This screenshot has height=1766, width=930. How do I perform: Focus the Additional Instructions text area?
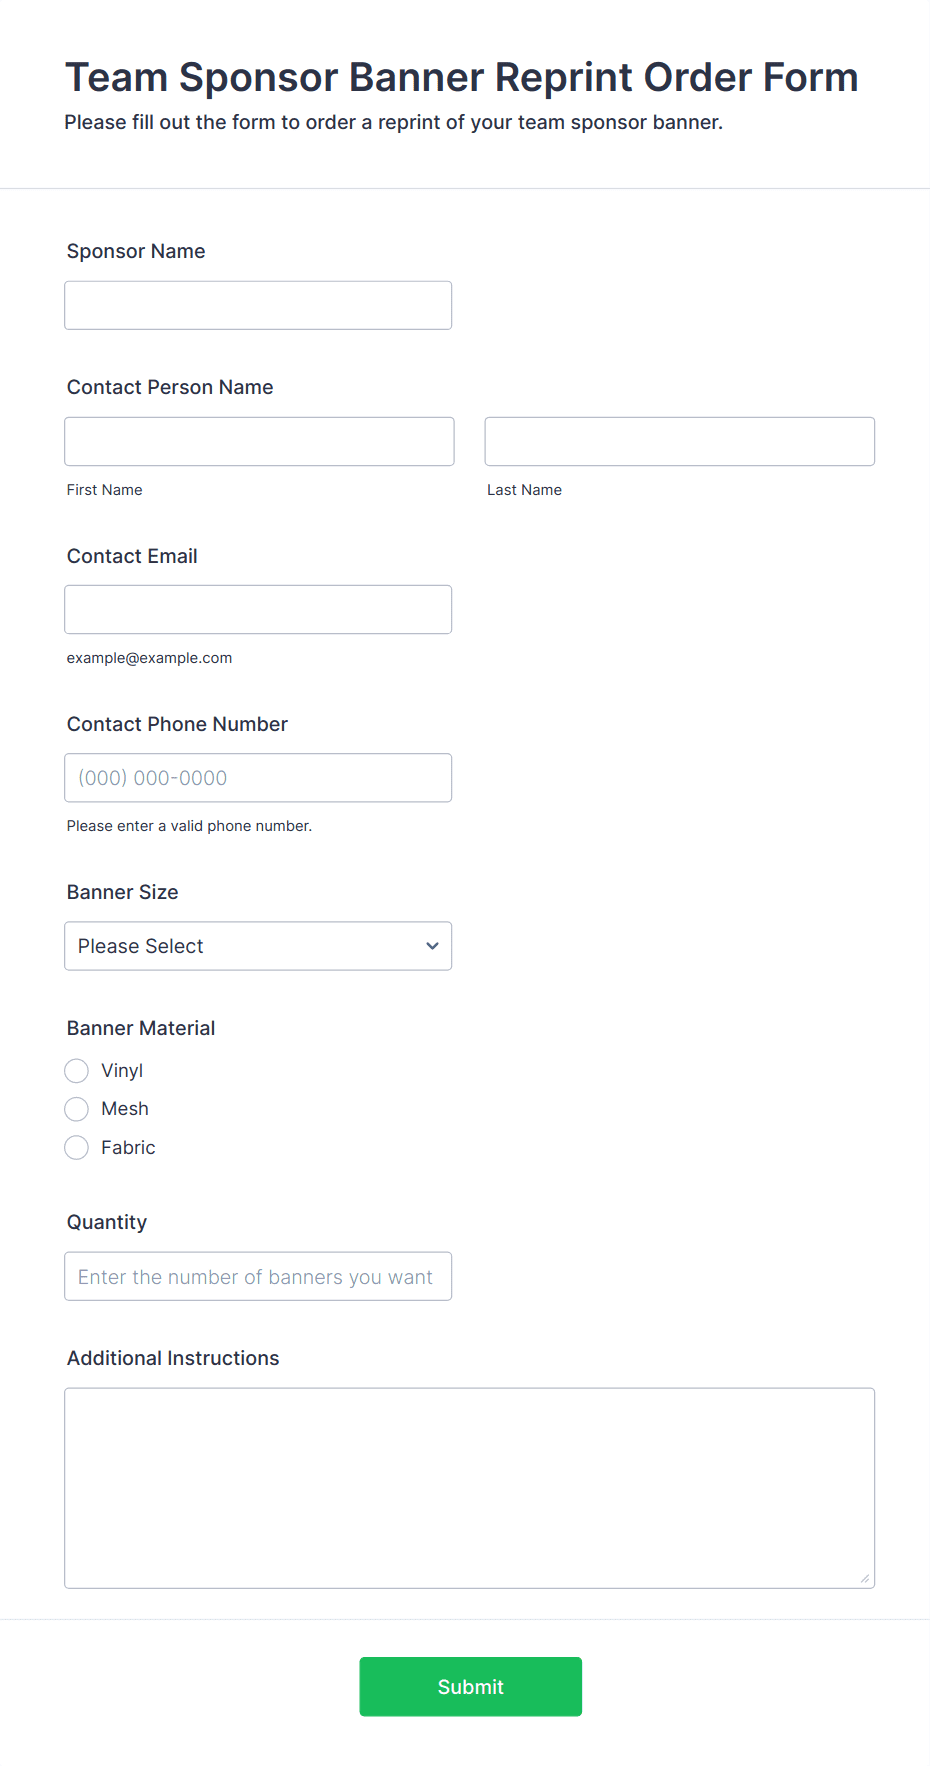[469, 1487]
